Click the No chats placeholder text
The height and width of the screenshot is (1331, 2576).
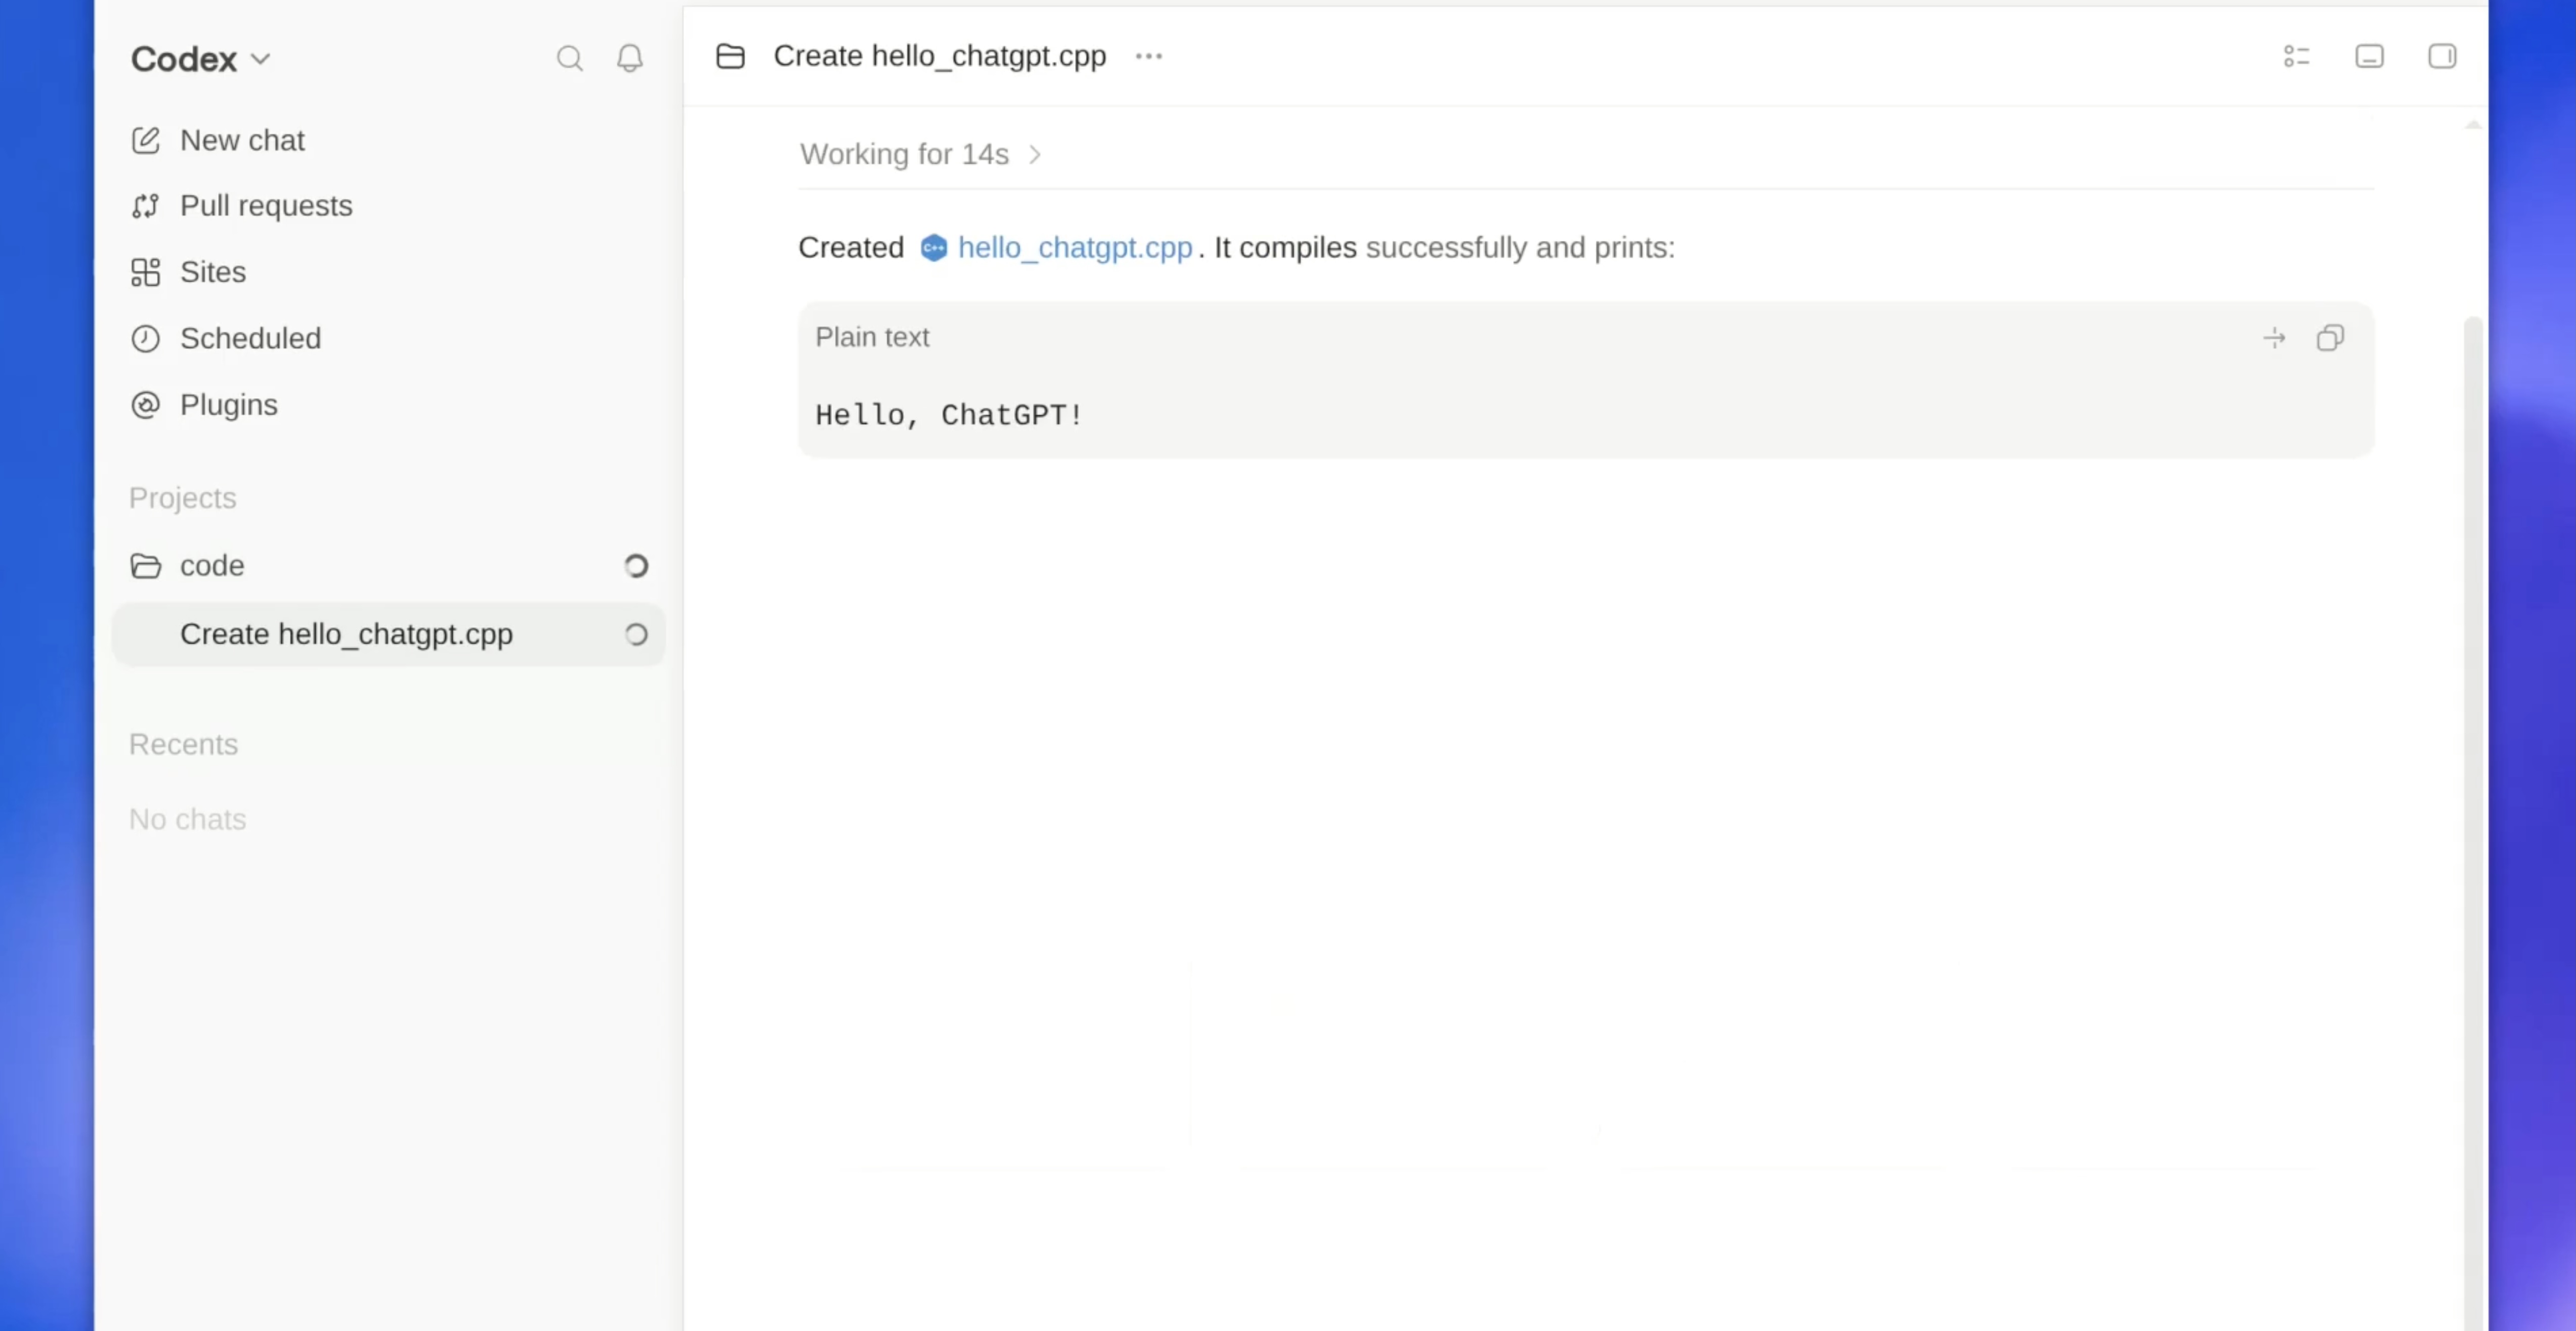tap(188, 820)
